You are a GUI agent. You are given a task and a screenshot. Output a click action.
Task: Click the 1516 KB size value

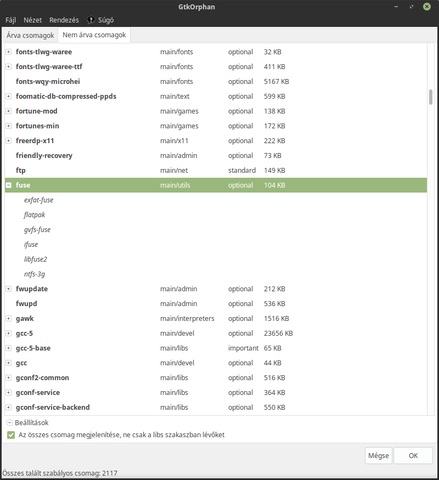[276, 318]
